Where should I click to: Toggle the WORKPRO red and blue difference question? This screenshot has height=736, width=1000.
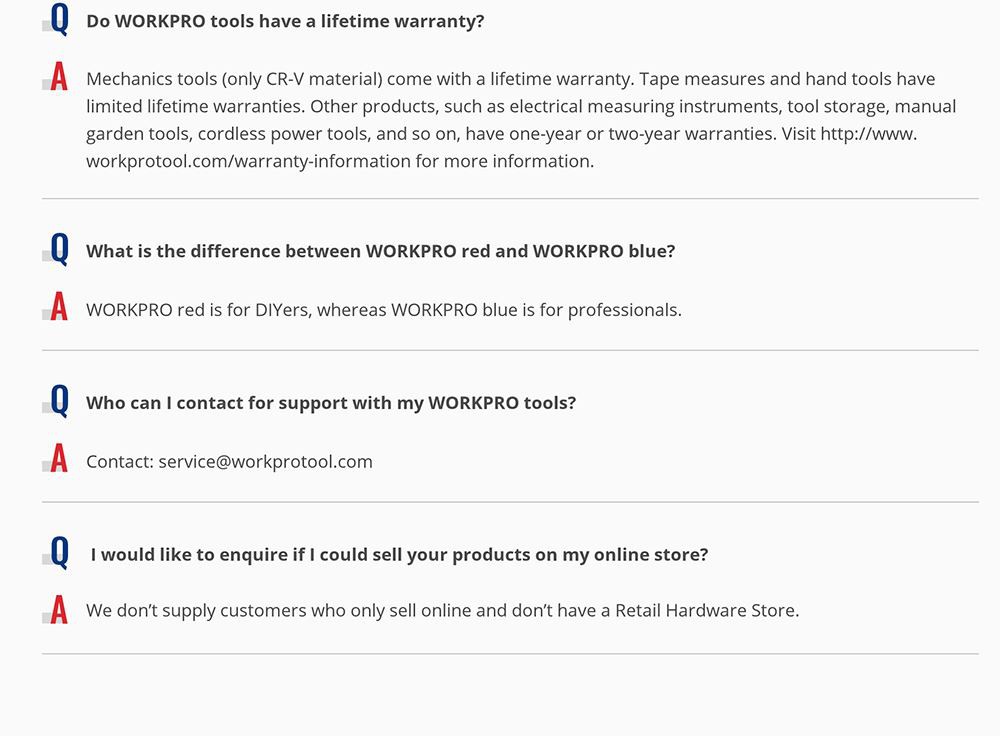380,251
